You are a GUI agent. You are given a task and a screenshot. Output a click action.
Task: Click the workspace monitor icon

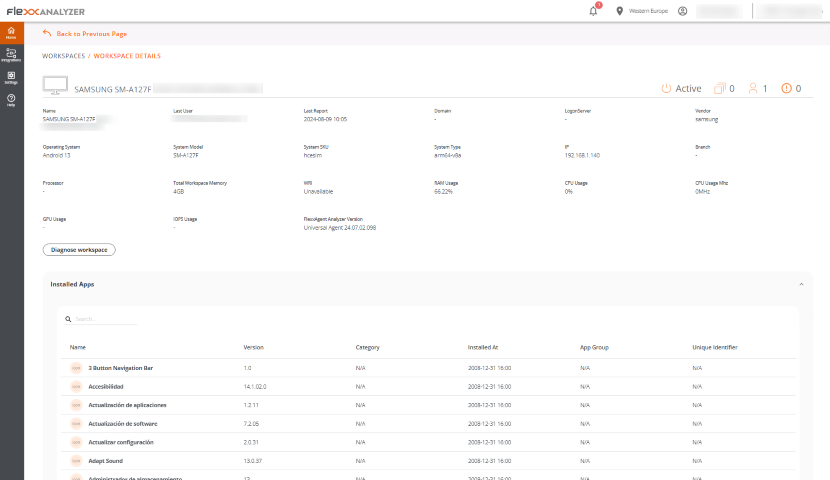(x=55, y=86)
